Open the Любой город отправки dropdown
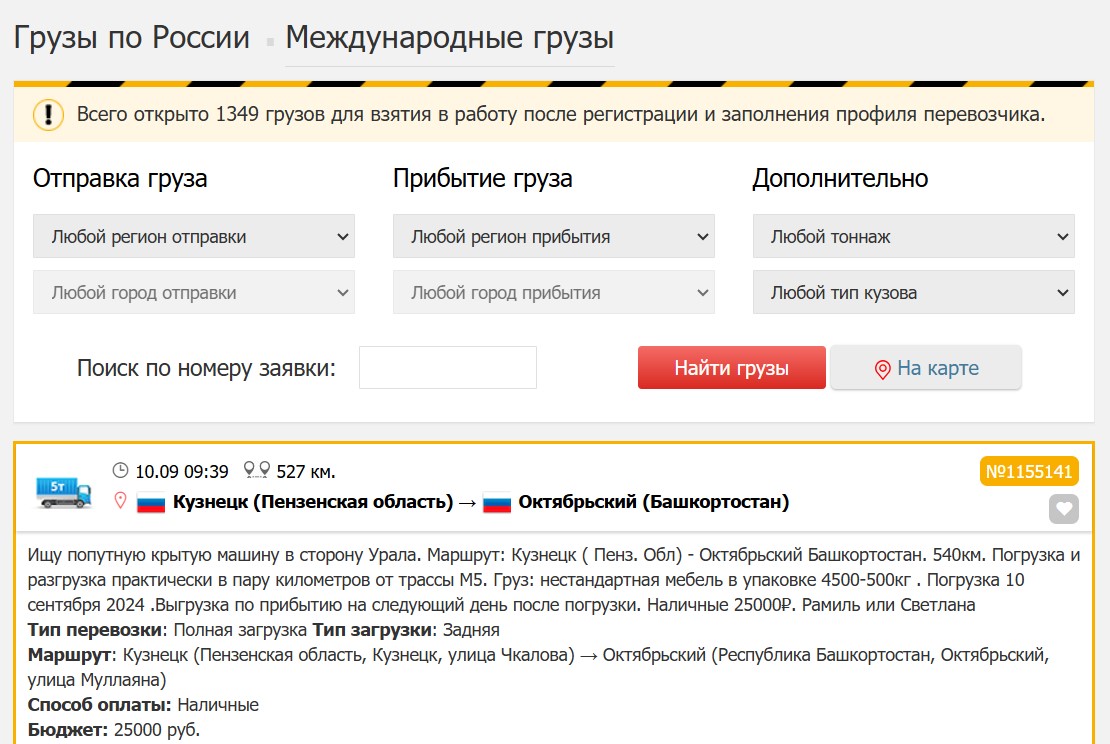 [x=194, y=292]
